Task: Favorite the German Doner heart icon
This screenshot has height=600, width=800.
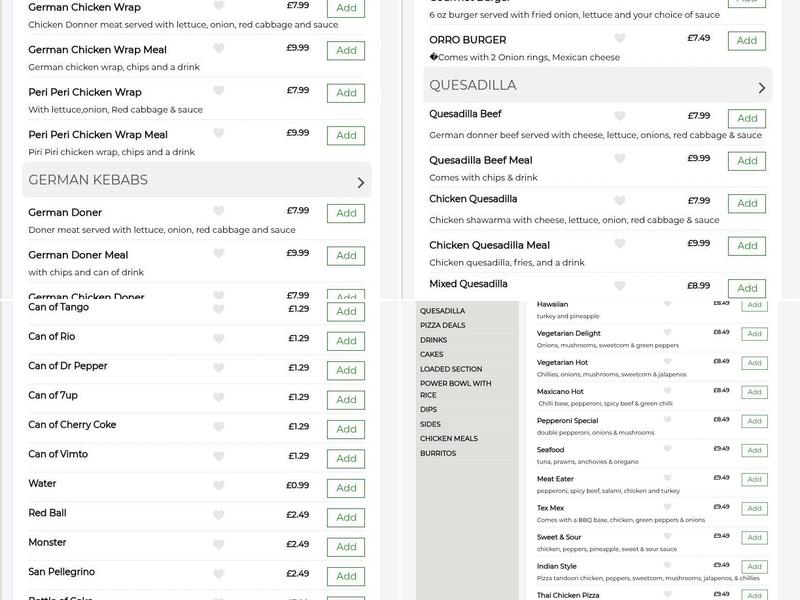Action: pos(219,211)
